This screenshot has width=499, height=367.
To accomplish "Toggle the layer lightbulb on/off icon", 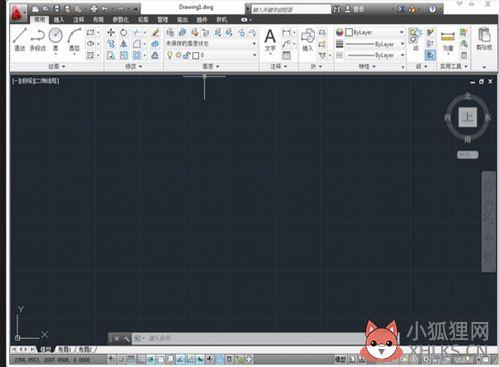I will (170, 55).
